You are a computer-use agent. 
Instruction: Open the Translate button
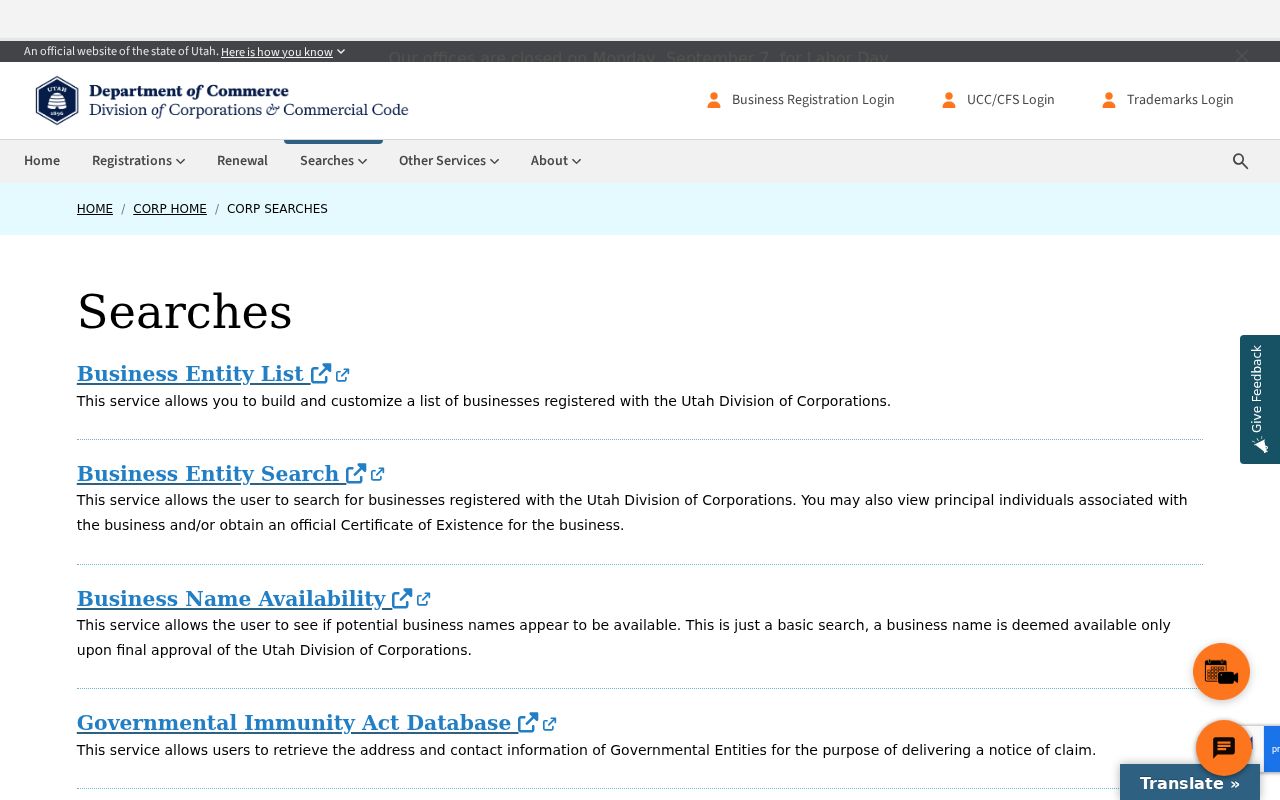[x=1190, y=783]
